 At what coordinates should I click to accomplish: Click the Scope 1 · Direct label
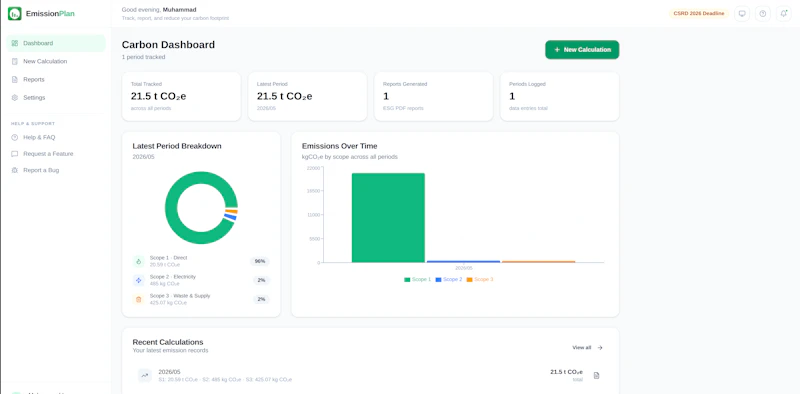click(x=168, y=258)
